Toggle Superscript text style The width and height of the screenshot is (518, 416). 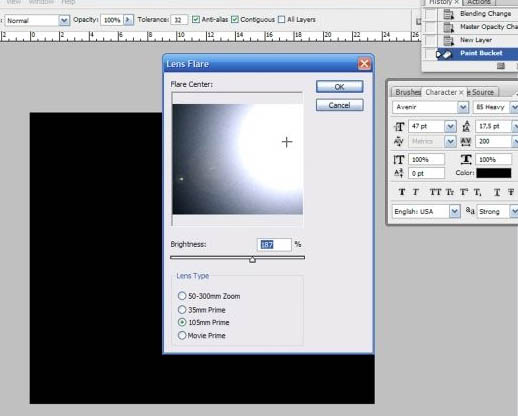pos(464,192)
